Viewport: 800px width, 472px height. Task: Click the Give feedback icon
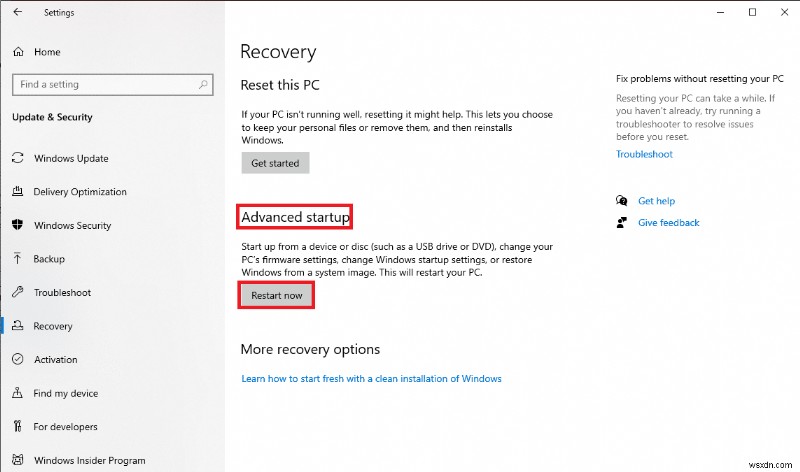coord(622,223)
